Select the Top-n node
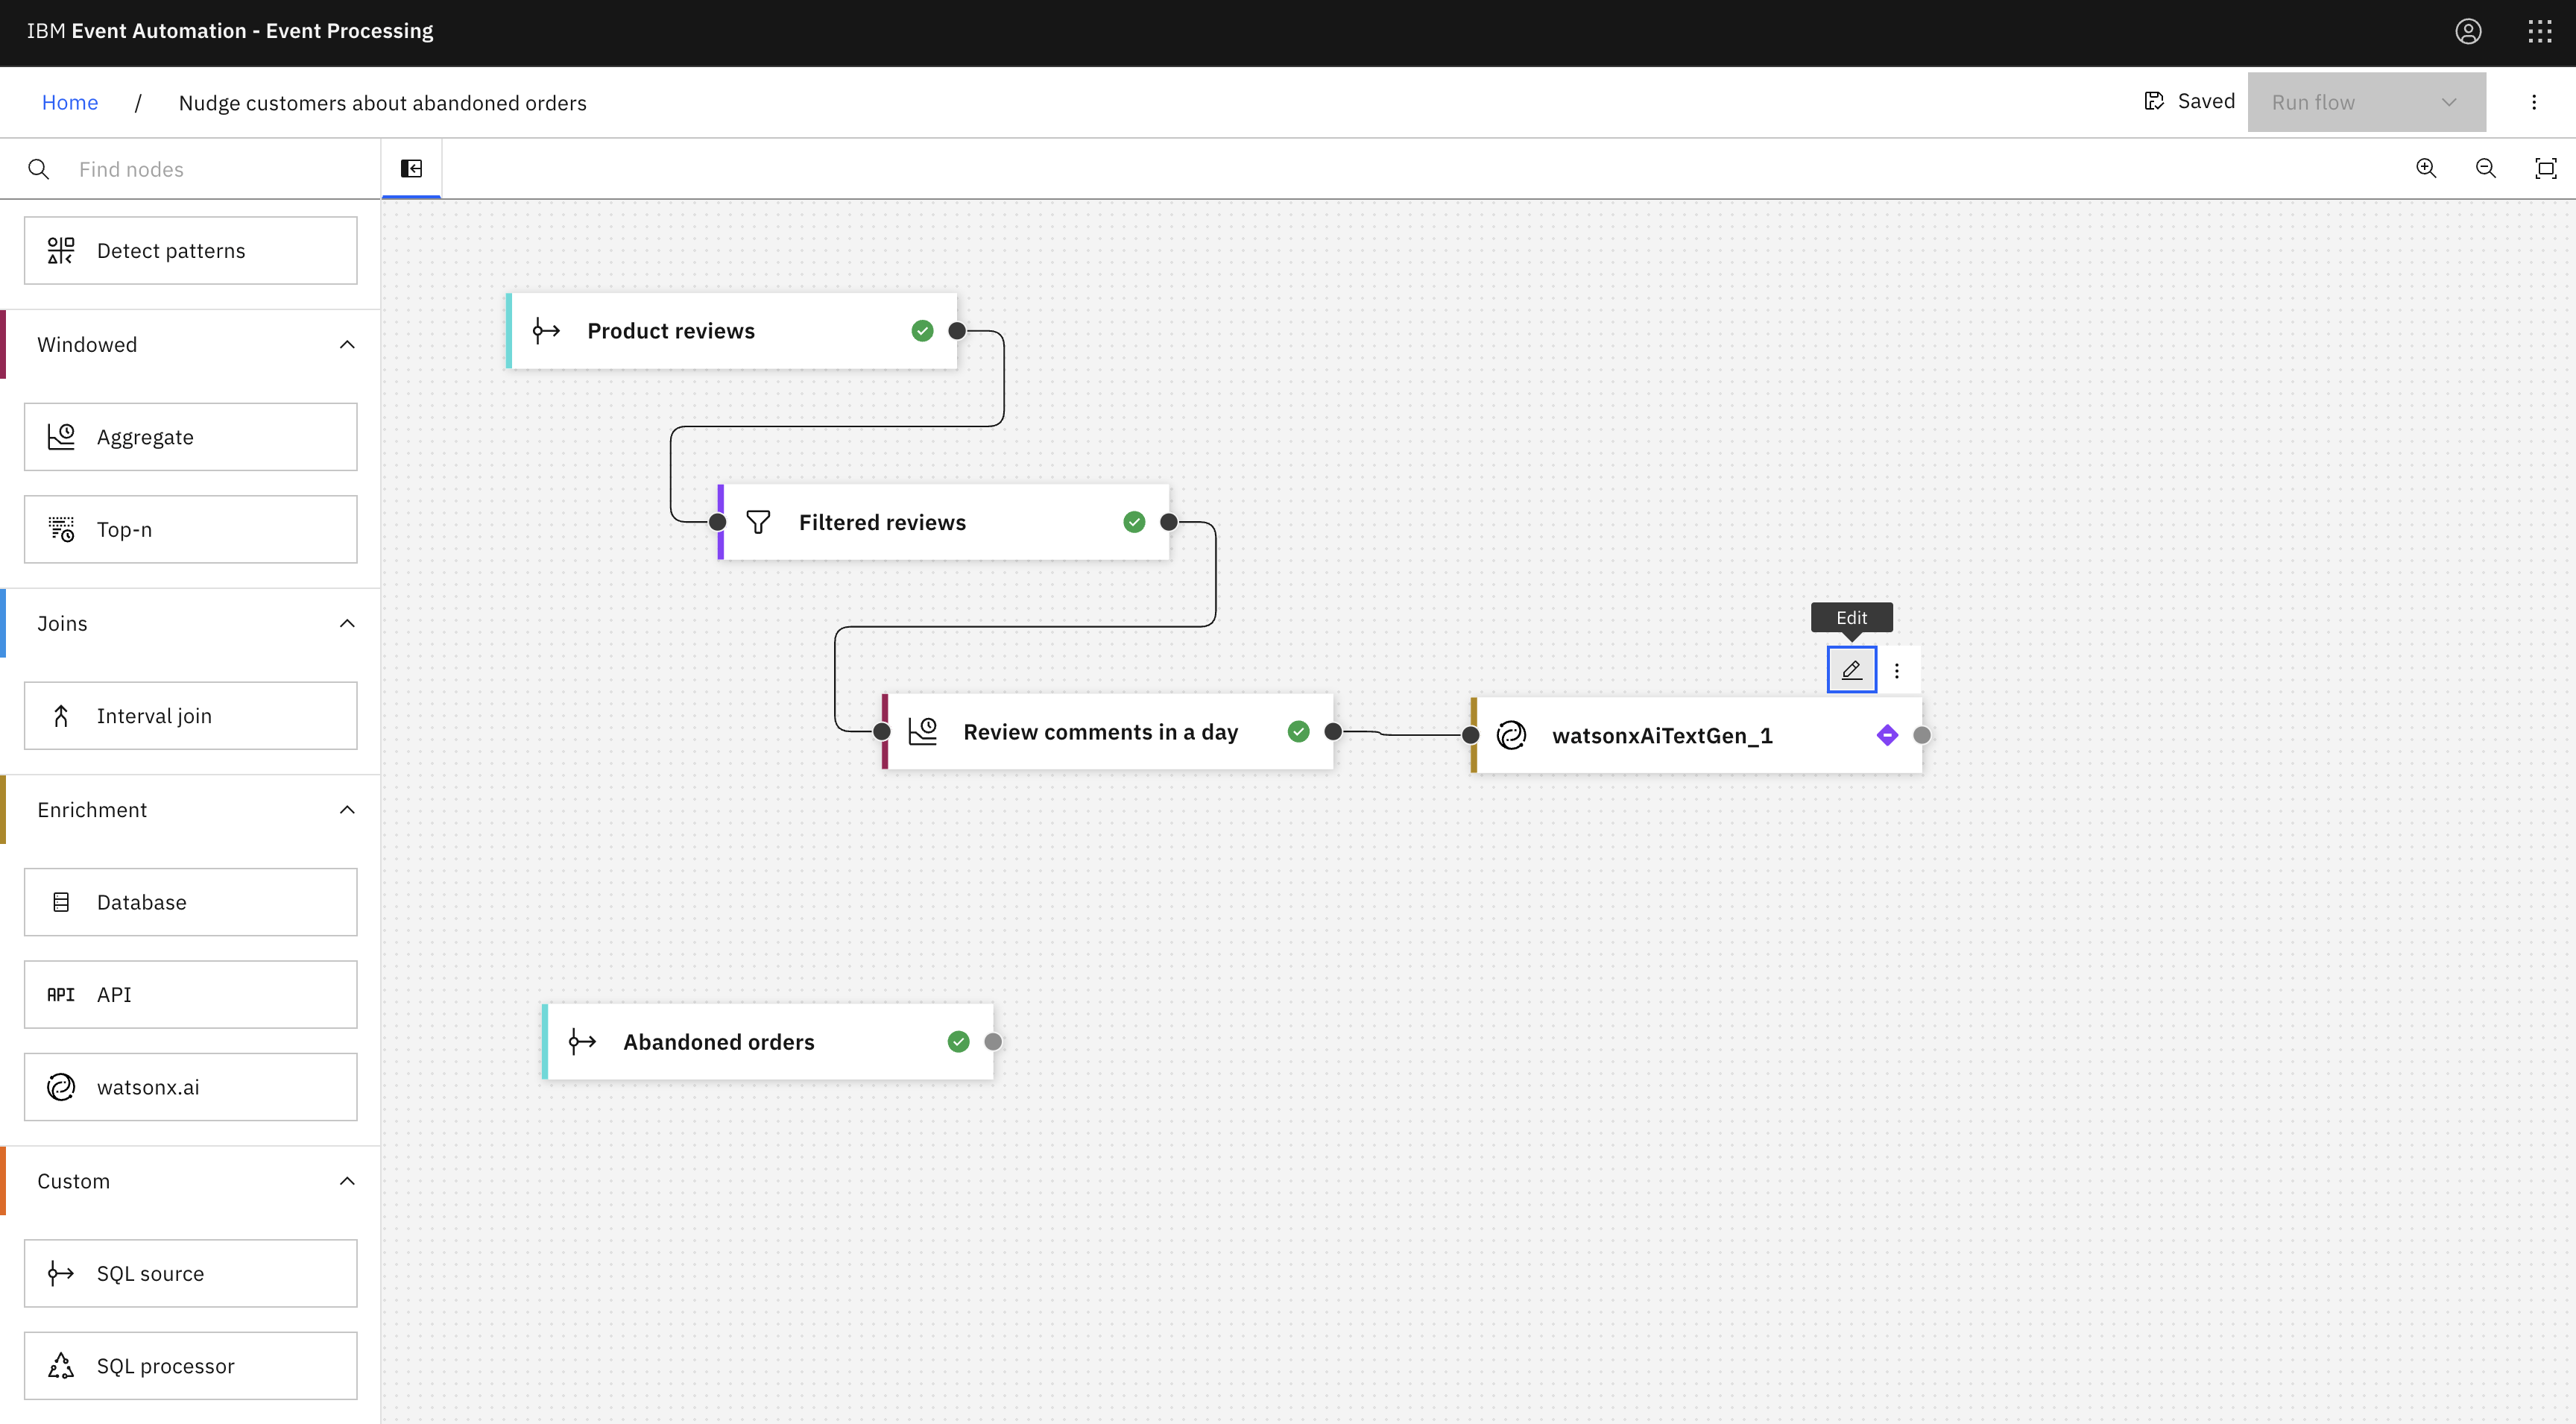Image resolution: width=2576 pixels, height=1424 pixels. coord(190,530)
